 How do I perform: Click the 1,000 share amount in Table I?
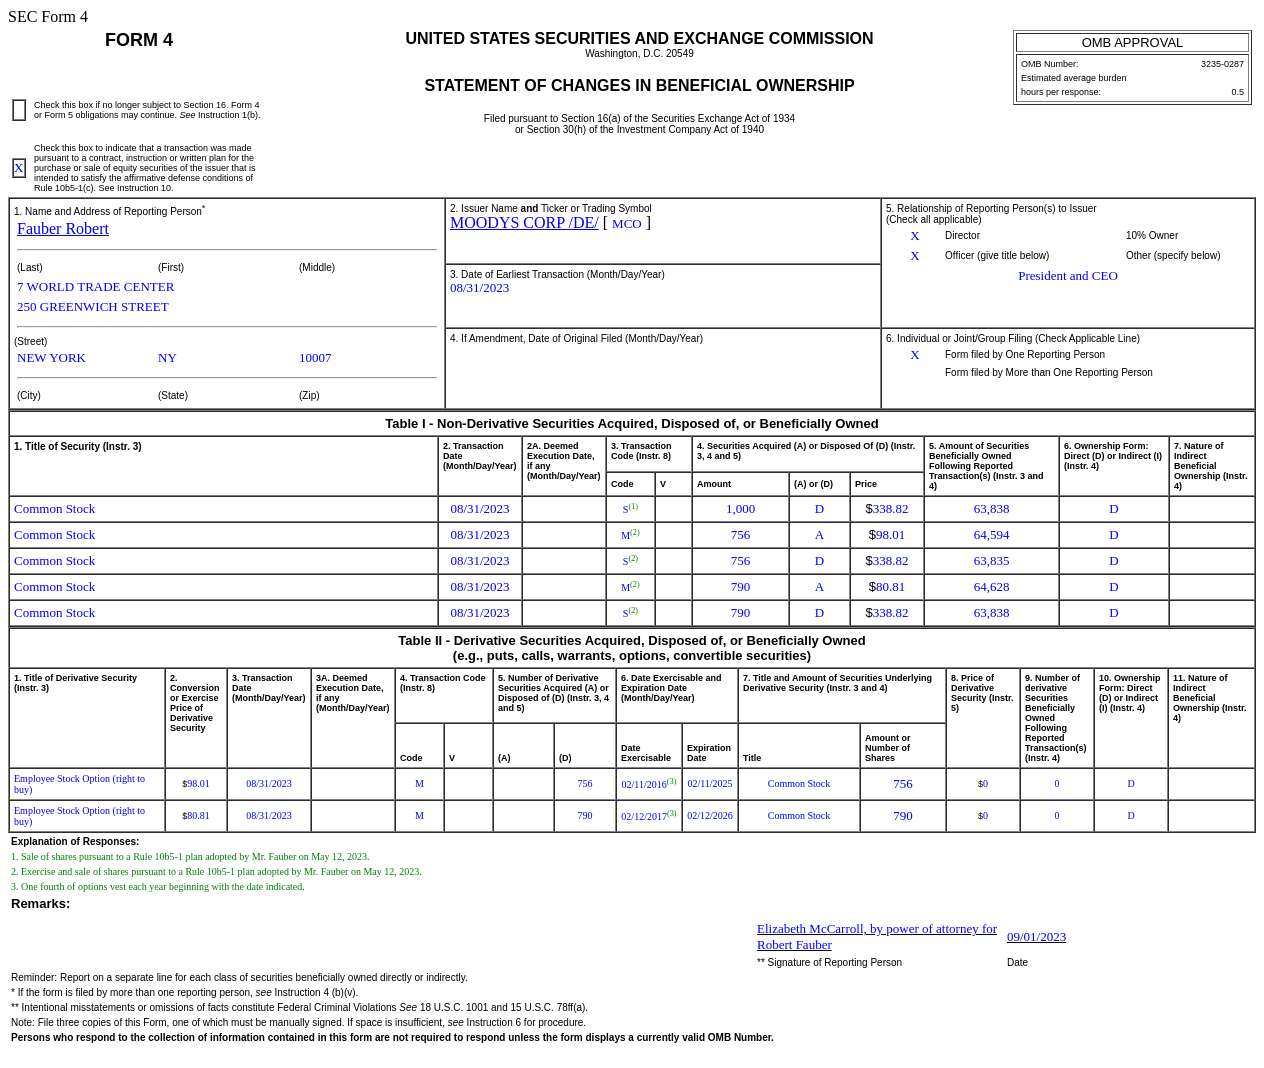click(x=740, y=509)
